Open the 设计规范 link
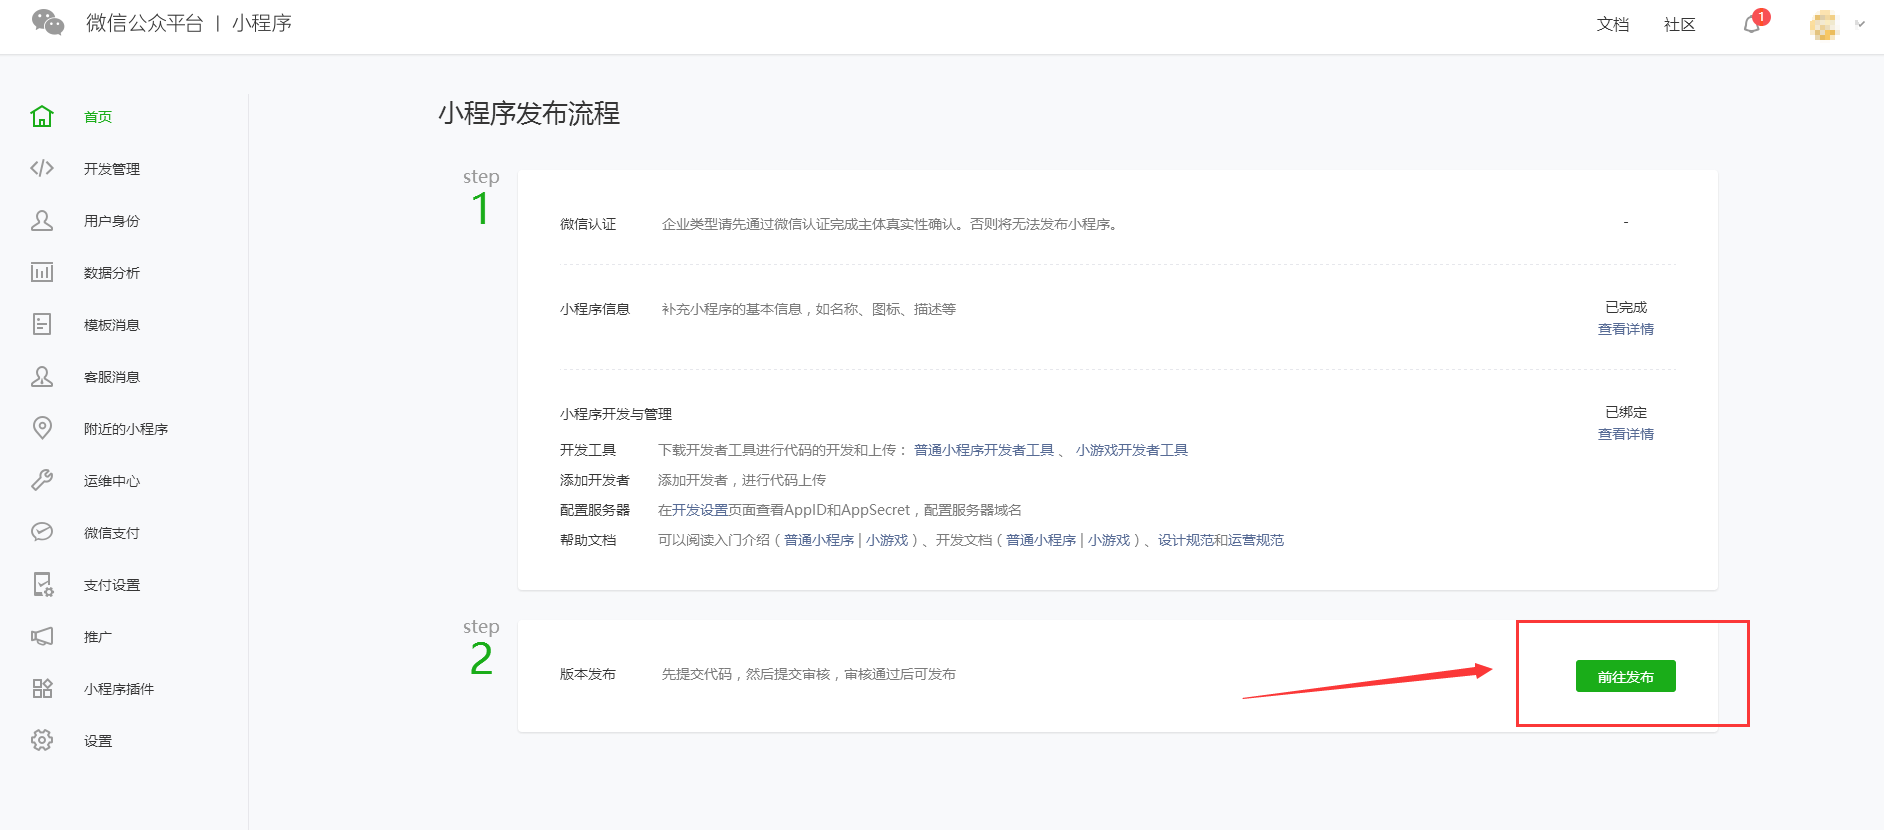This screenshot has height=830, width=1884. [x=1186, y=540]
